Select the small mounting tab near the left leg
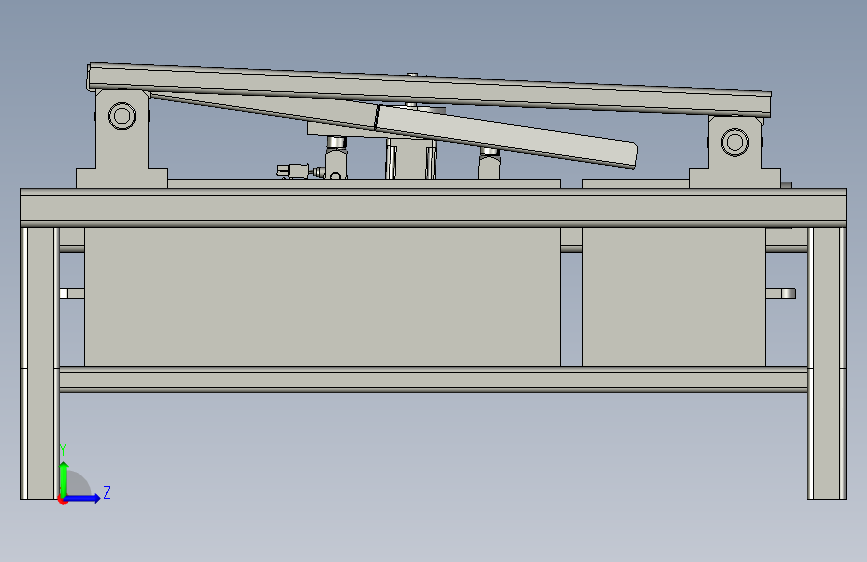The width and height of the screenshot is (867, 562). point(72,293)
